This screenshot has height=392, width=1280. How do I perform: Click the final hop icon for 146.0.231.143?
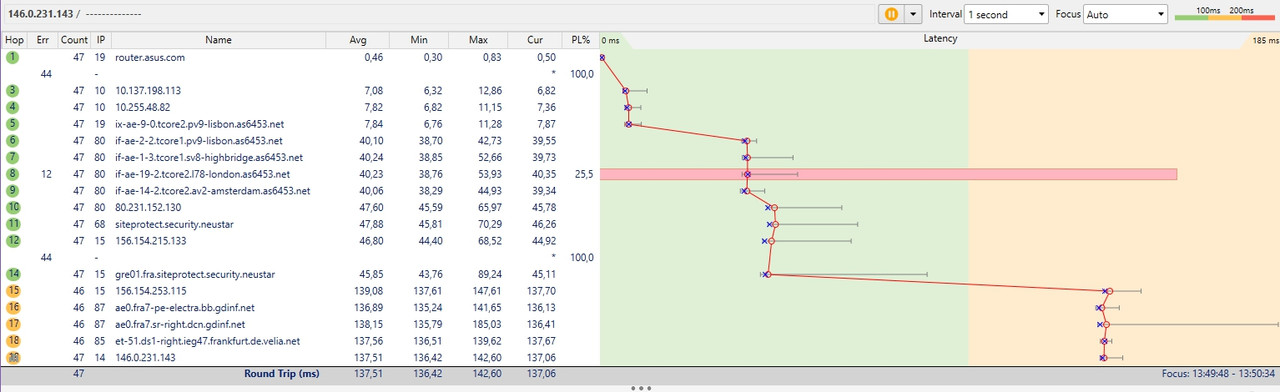(13, 357)
